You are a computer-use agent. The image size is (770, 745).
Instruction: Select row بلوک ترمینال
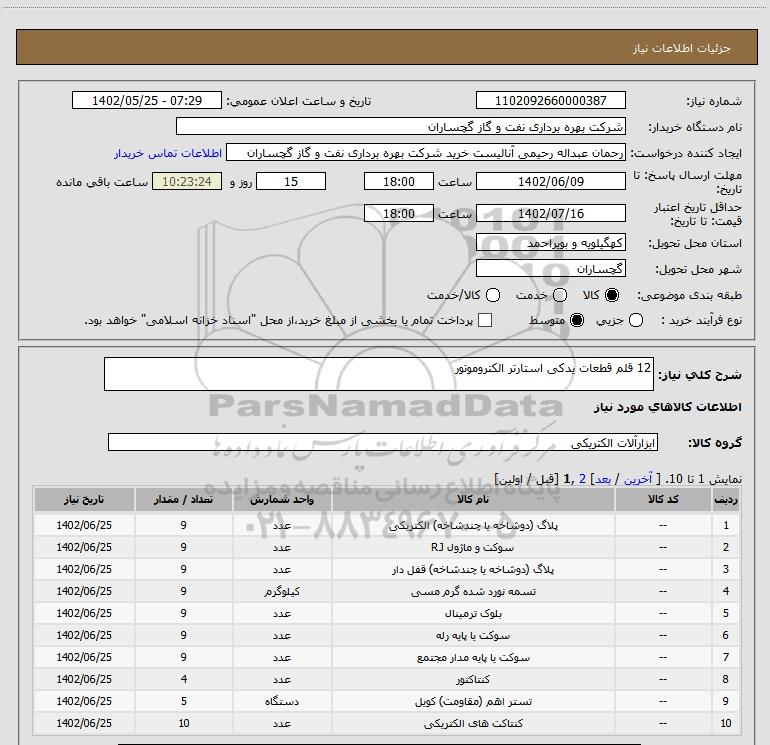point(386,613)
